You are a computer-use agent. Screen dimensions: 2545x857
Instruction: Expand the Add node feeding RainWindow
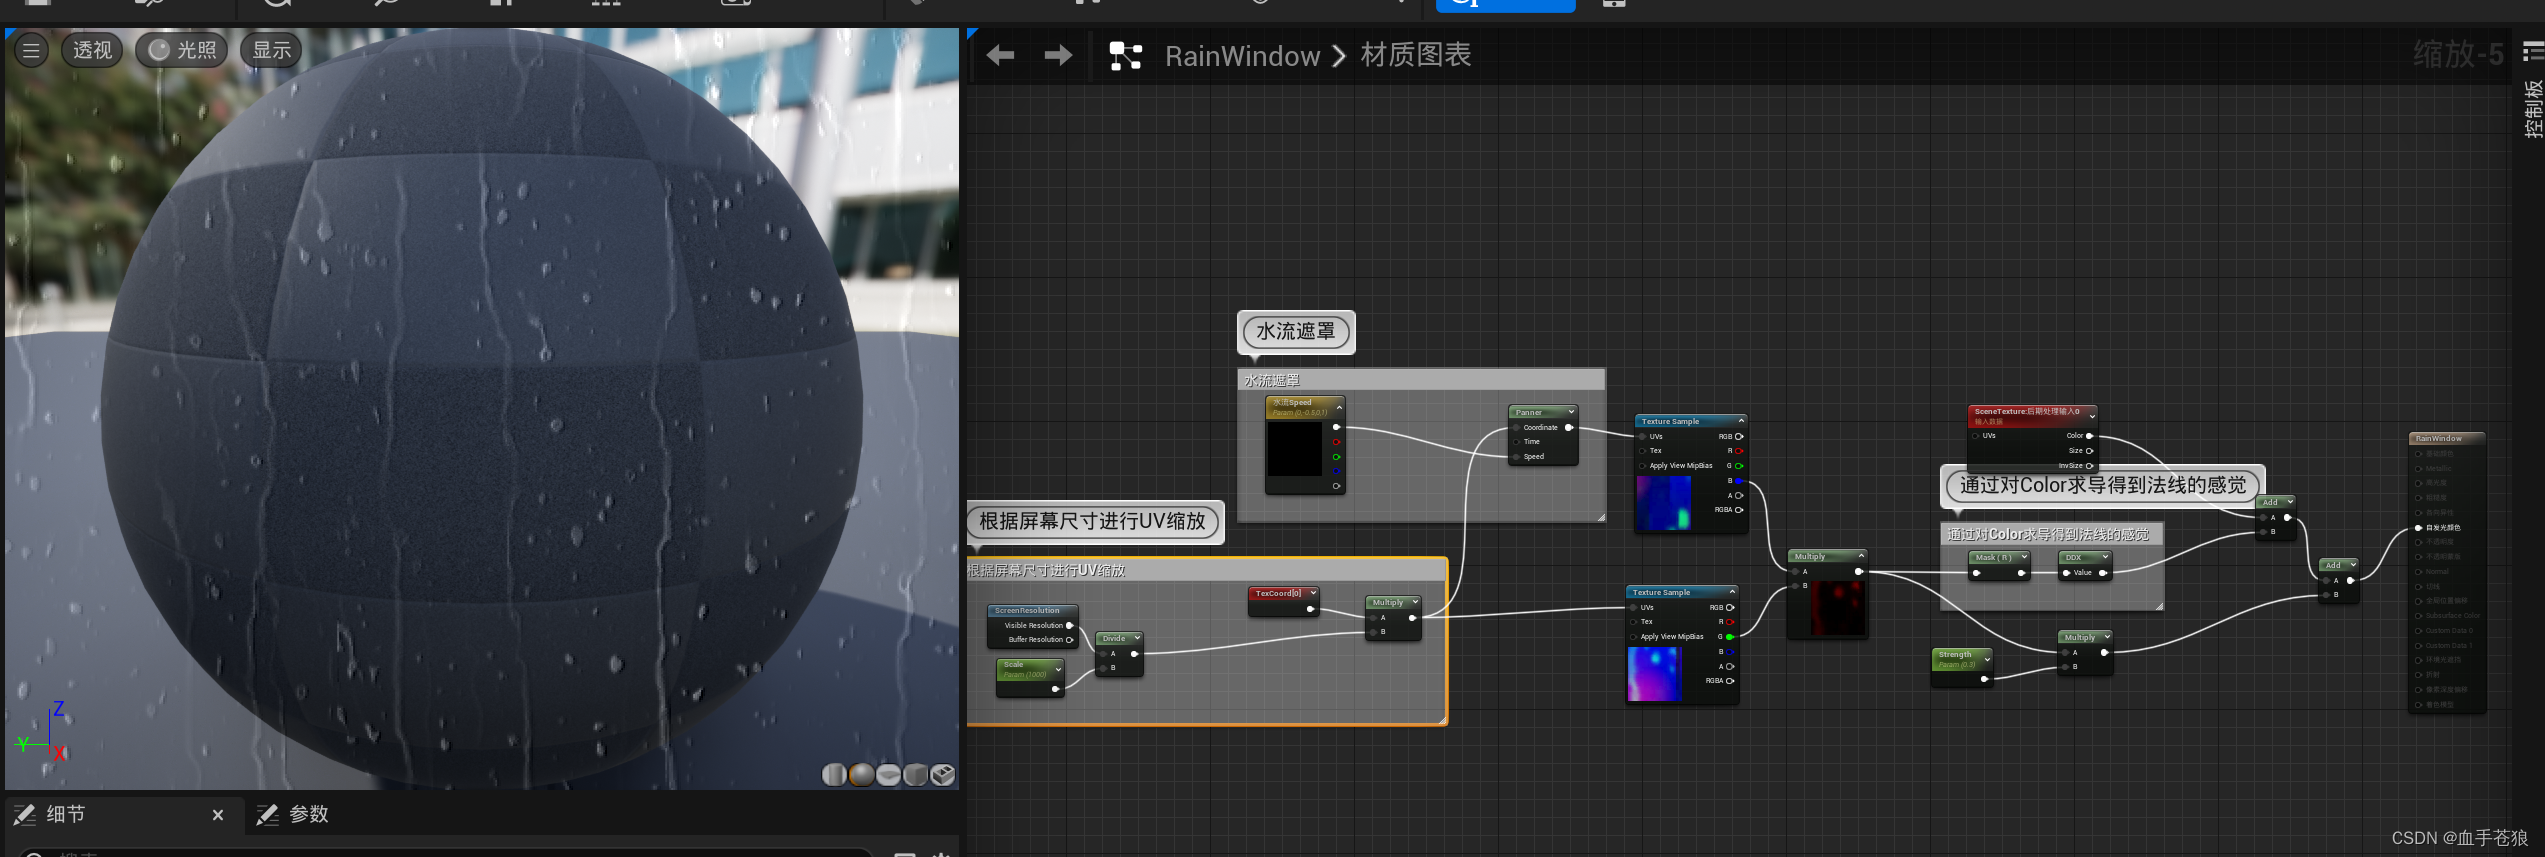[2353, 565]
